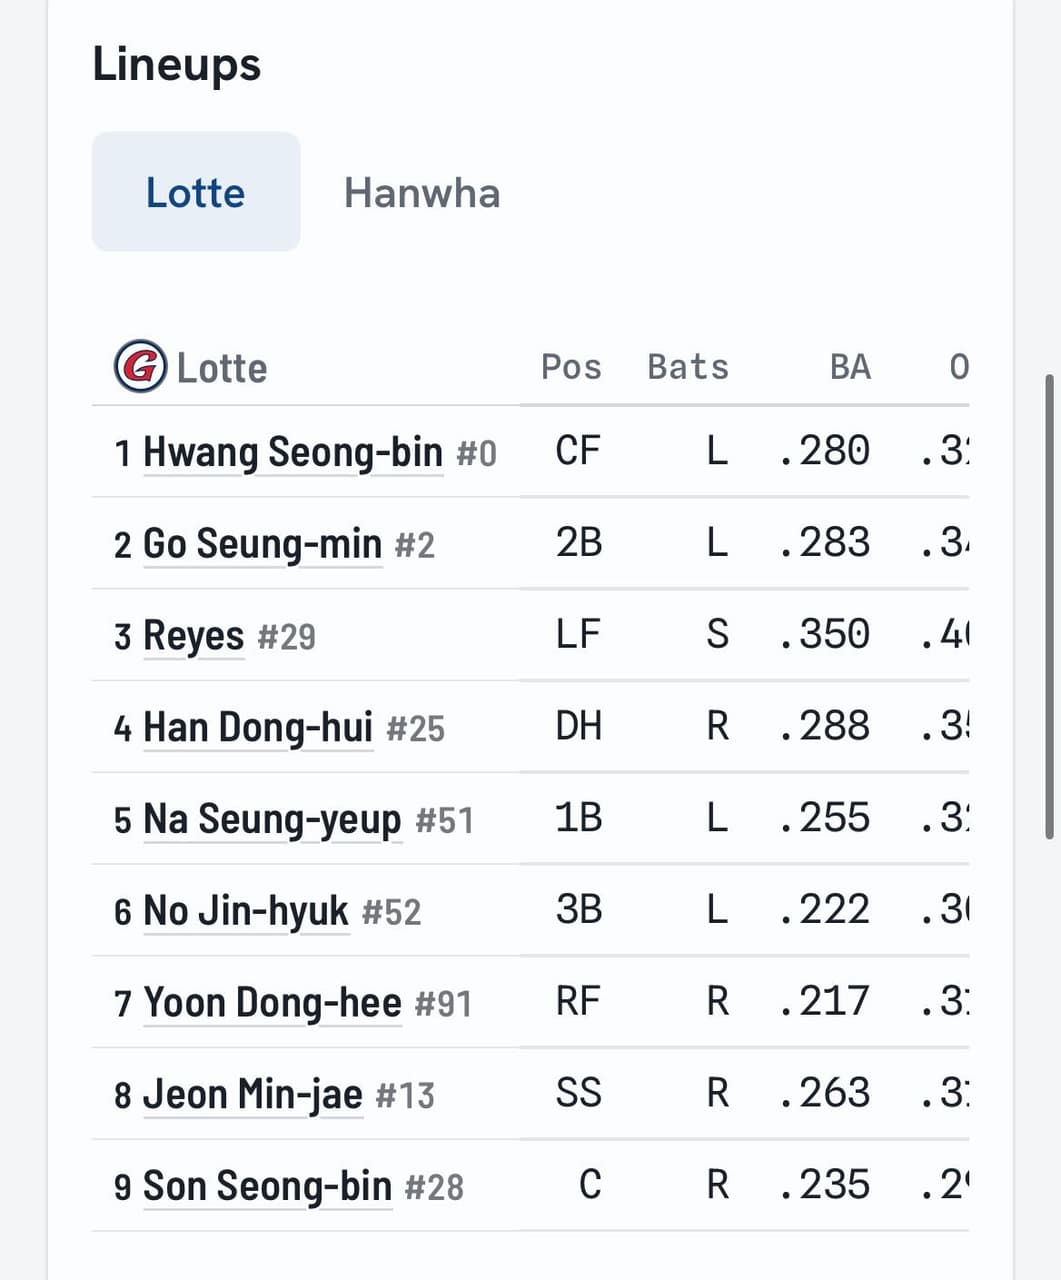The height and width of the screenshot is (1280, 1061).
Task: Open Son Seong-bin player profile
Action: pos(268,1186)
